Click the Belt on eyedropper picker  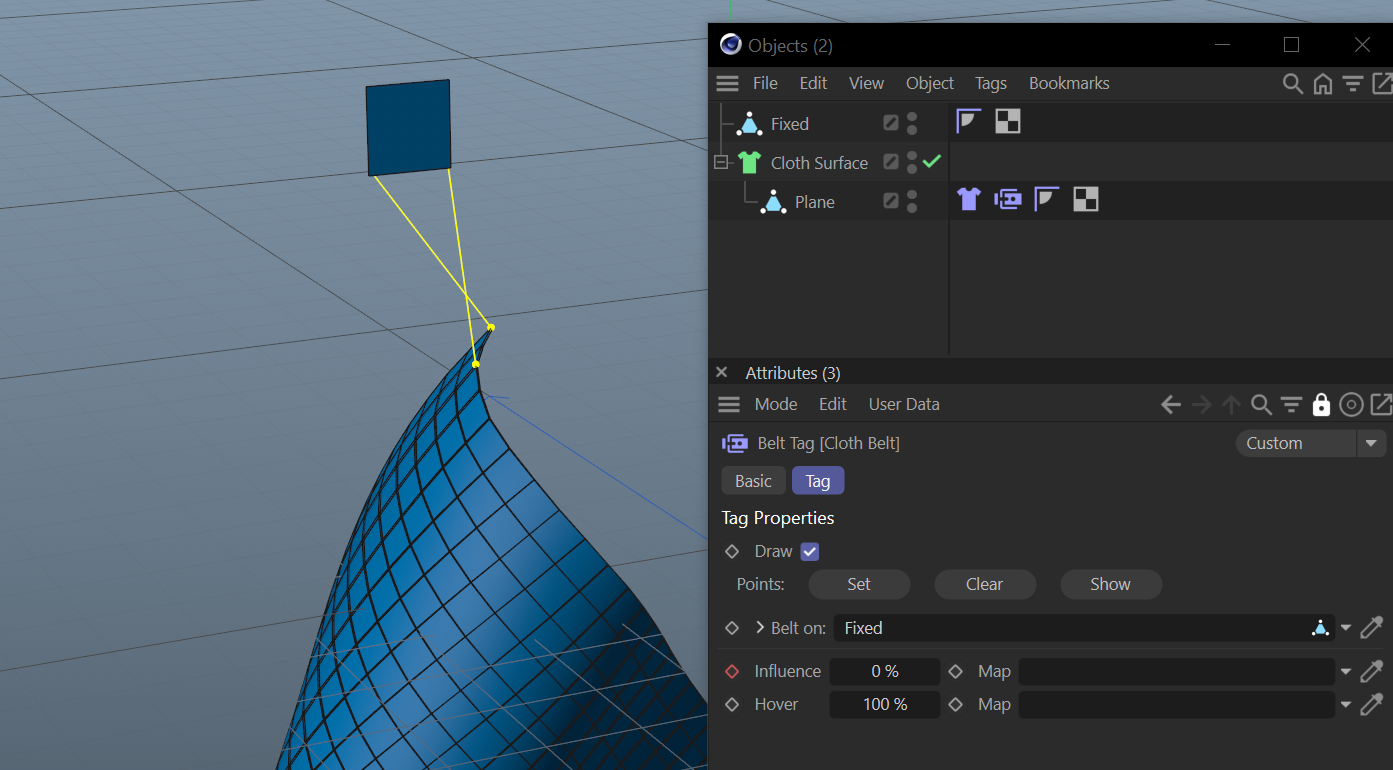tap(1372, 627)
